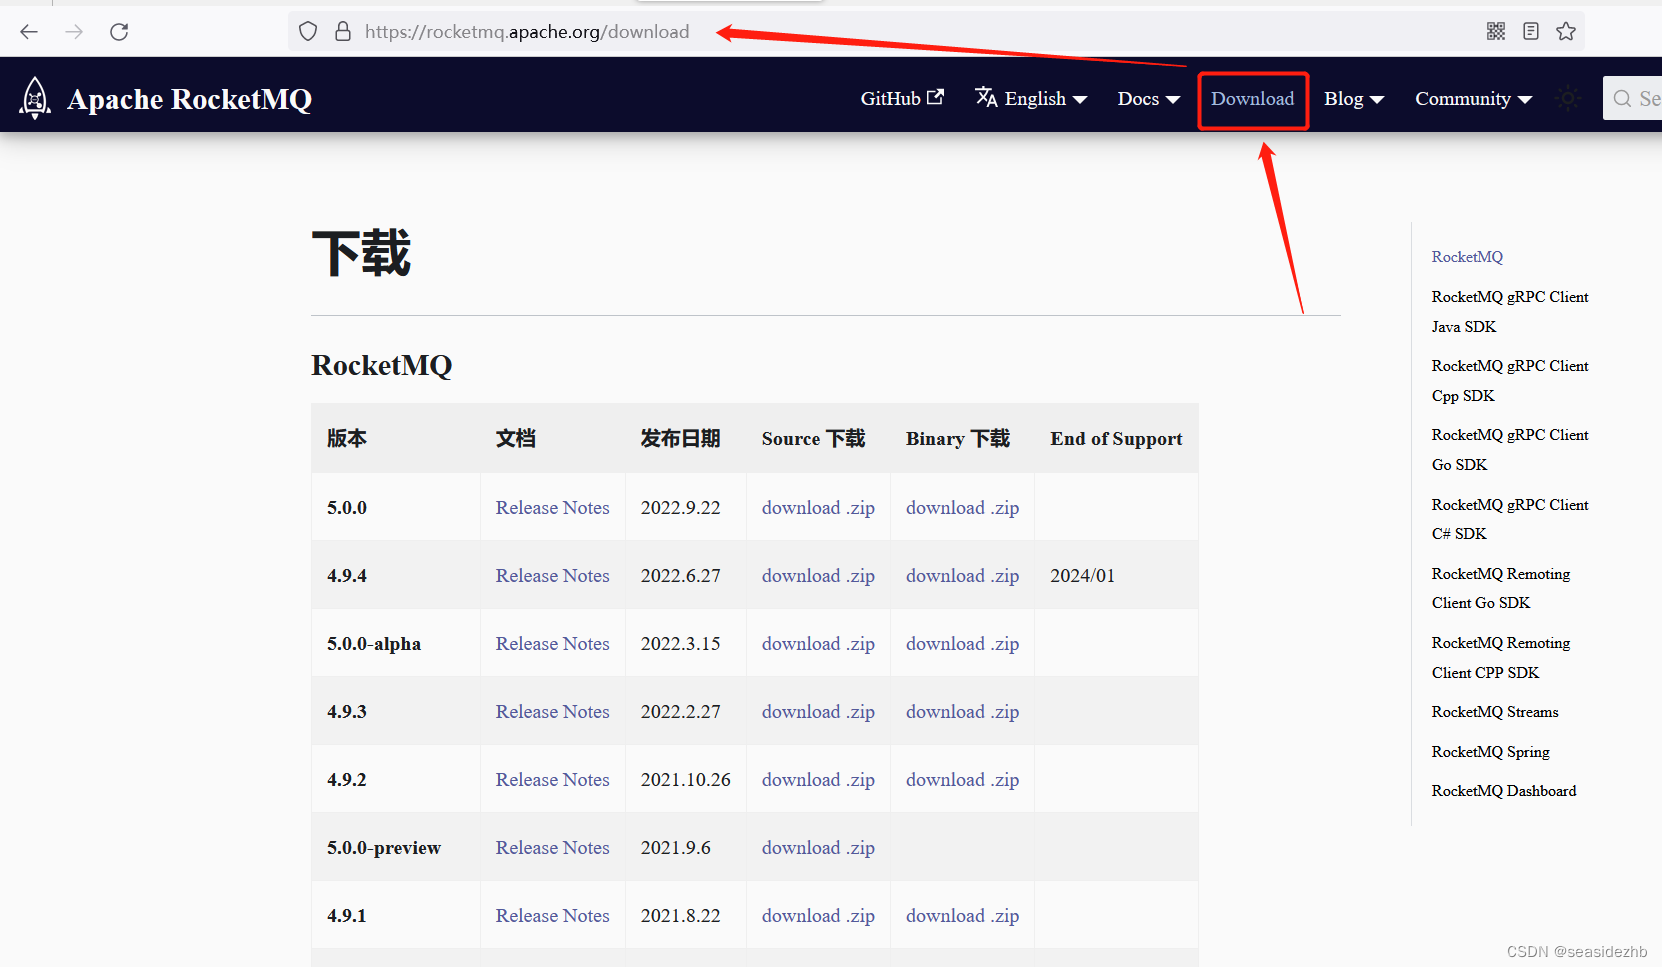1662x967 pixels.
Task: Click the End of Support column header
Action: pyautogui.click(x=1116, y=439)
